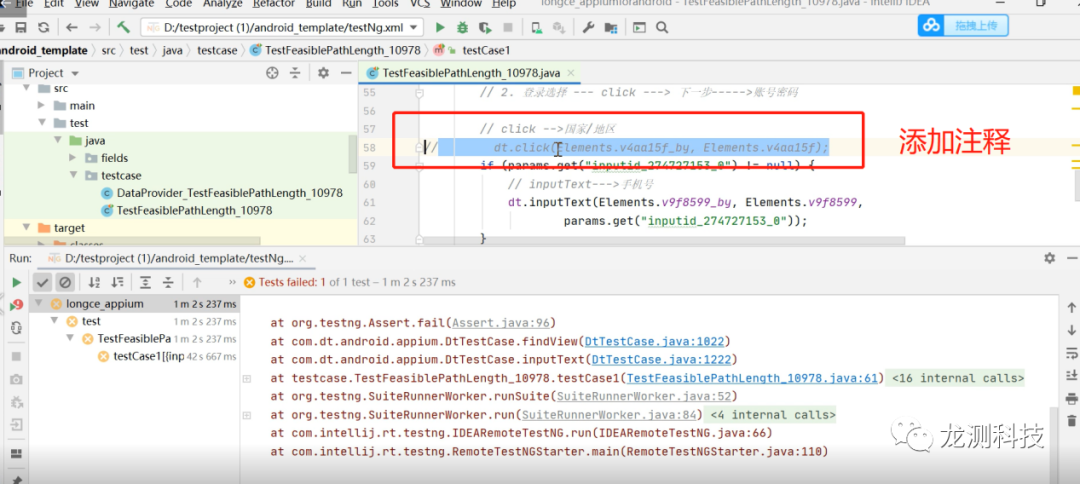Open settings via the wrench icon
The height and width of the screenshot is (484, 1080).
click(x=588, y=28)
